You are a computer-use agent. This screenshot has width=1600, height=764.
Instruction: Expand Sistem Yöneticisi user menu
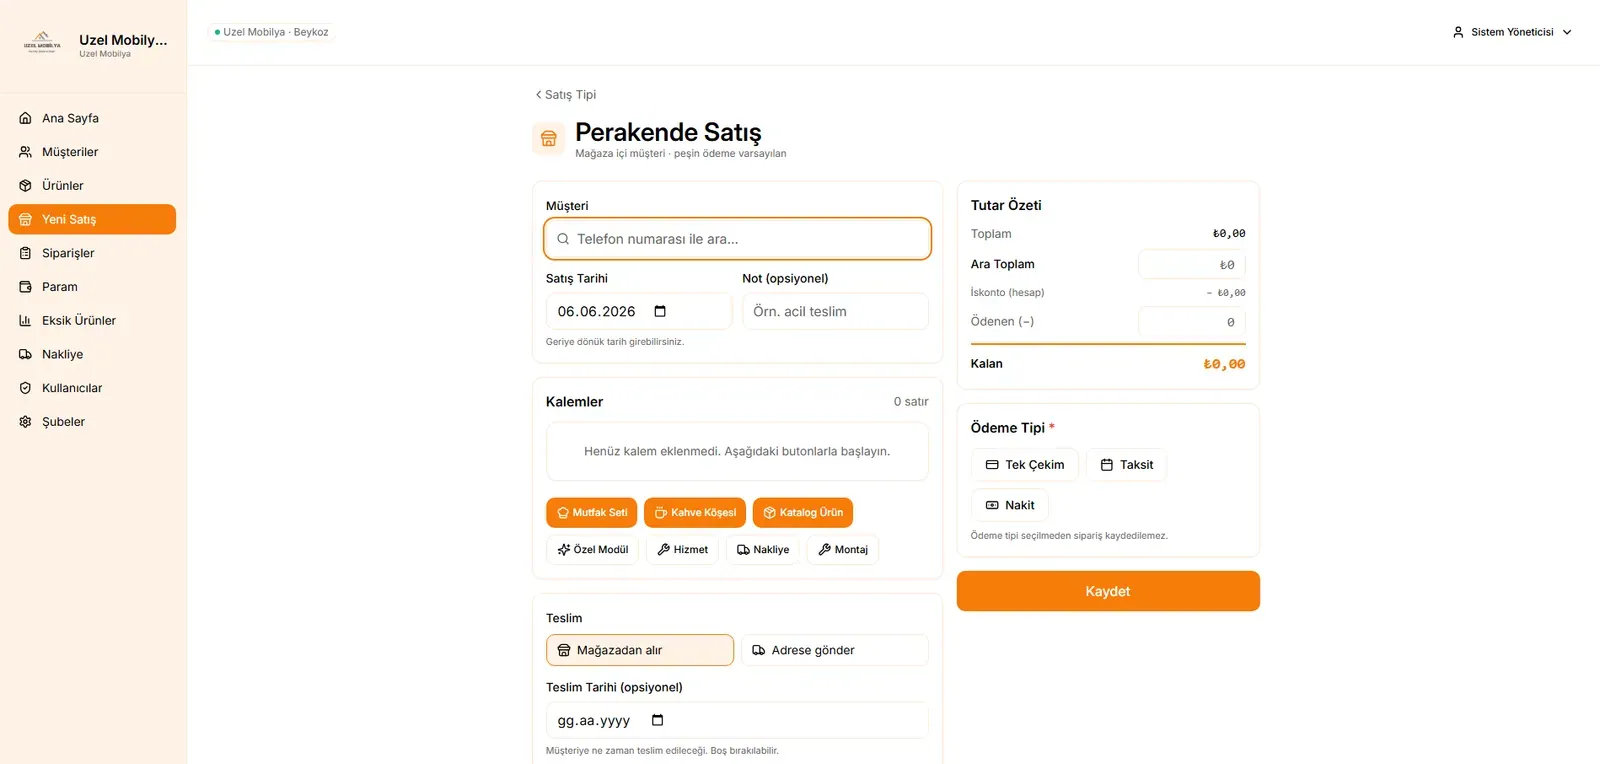pos(1512,32)
